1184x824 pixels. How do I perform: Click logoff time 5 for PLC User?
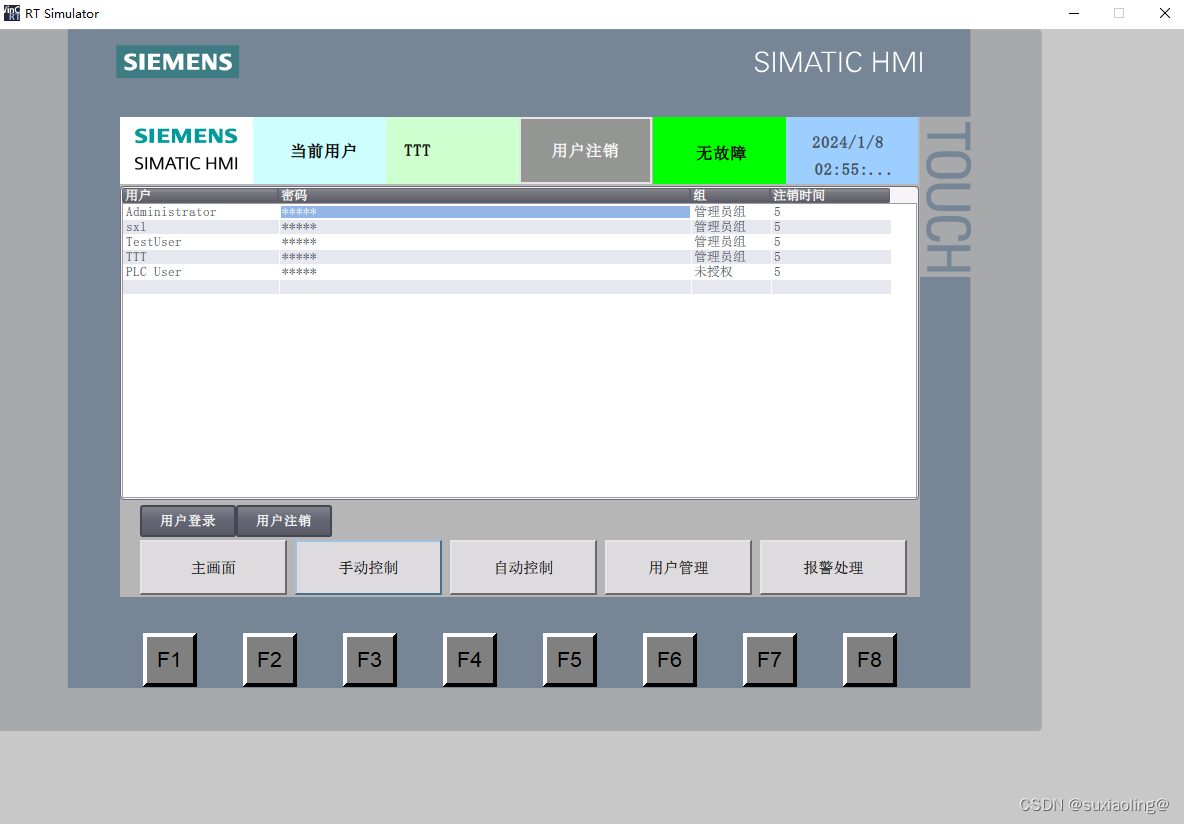(x=831, y=272)
